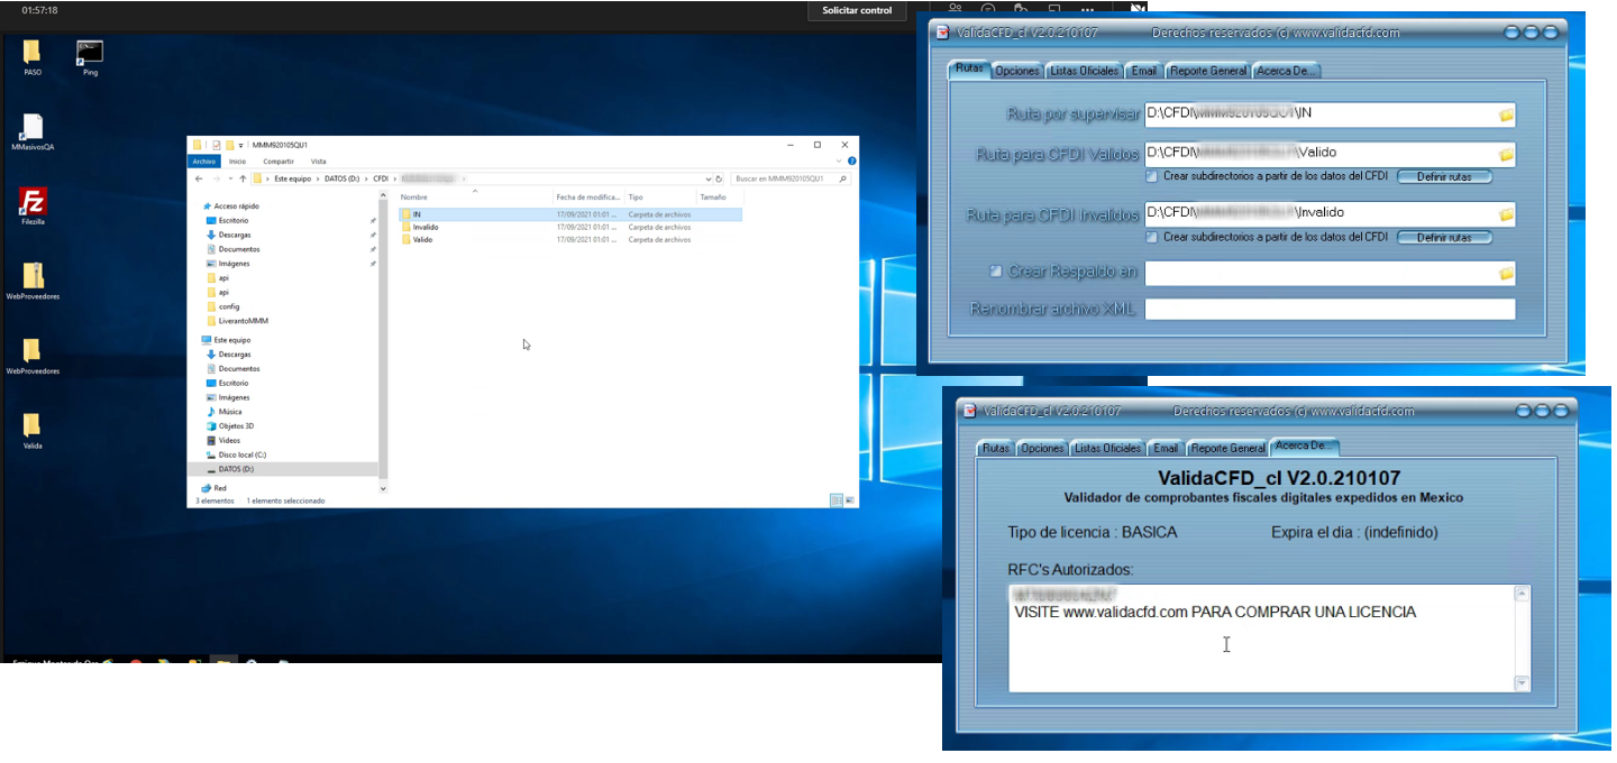Go forward in File Explorer
1617x763 pixels.
pos(216,179)
